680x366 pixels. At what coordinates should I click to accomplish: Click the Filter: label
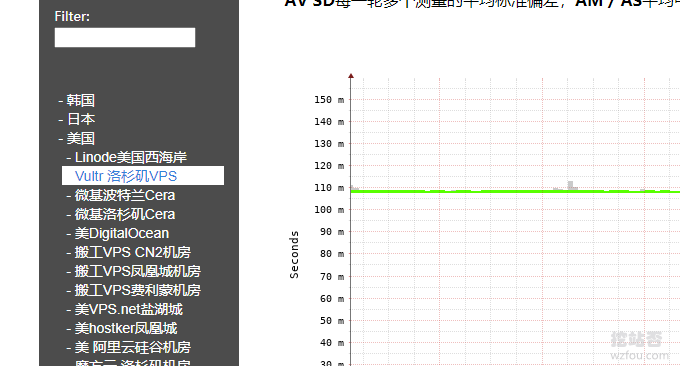click(72, 16)
